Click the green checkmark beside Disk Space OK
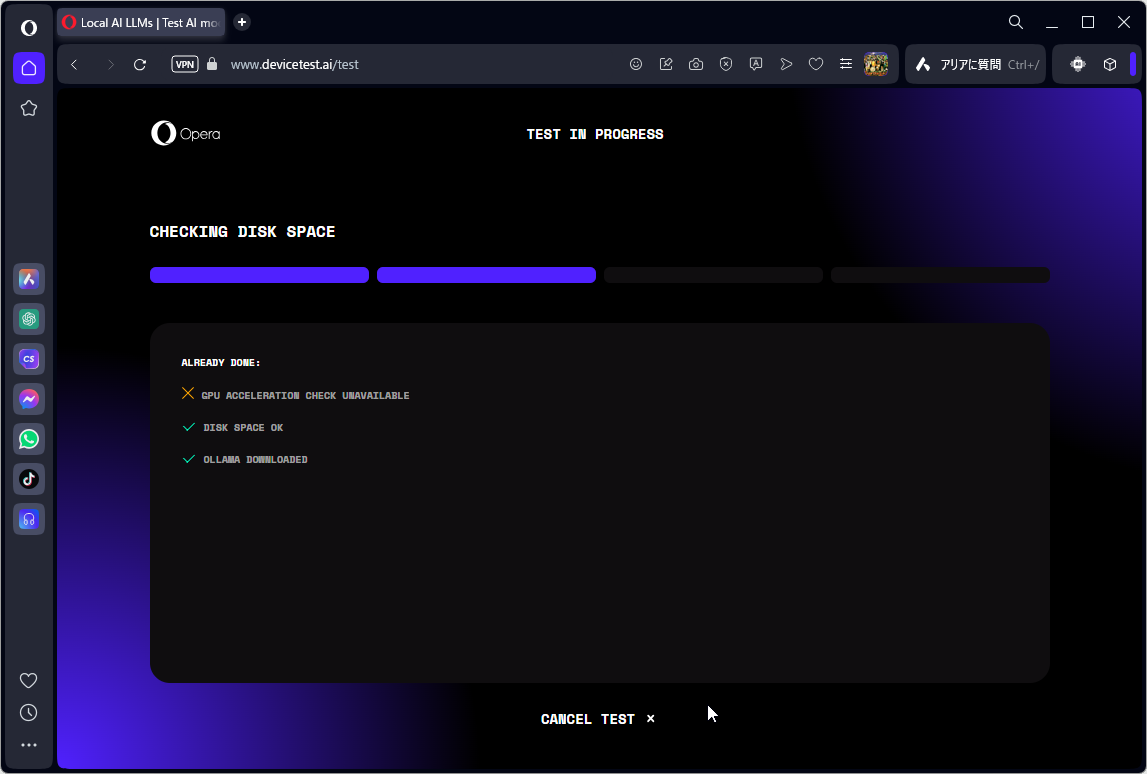 point(189,427)
